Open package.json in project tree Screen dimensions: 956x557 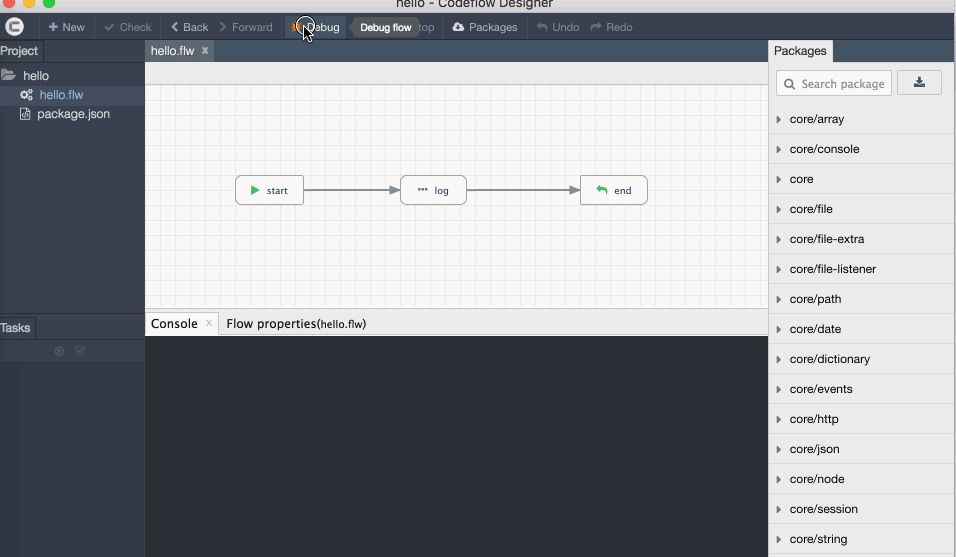(72, 114)
